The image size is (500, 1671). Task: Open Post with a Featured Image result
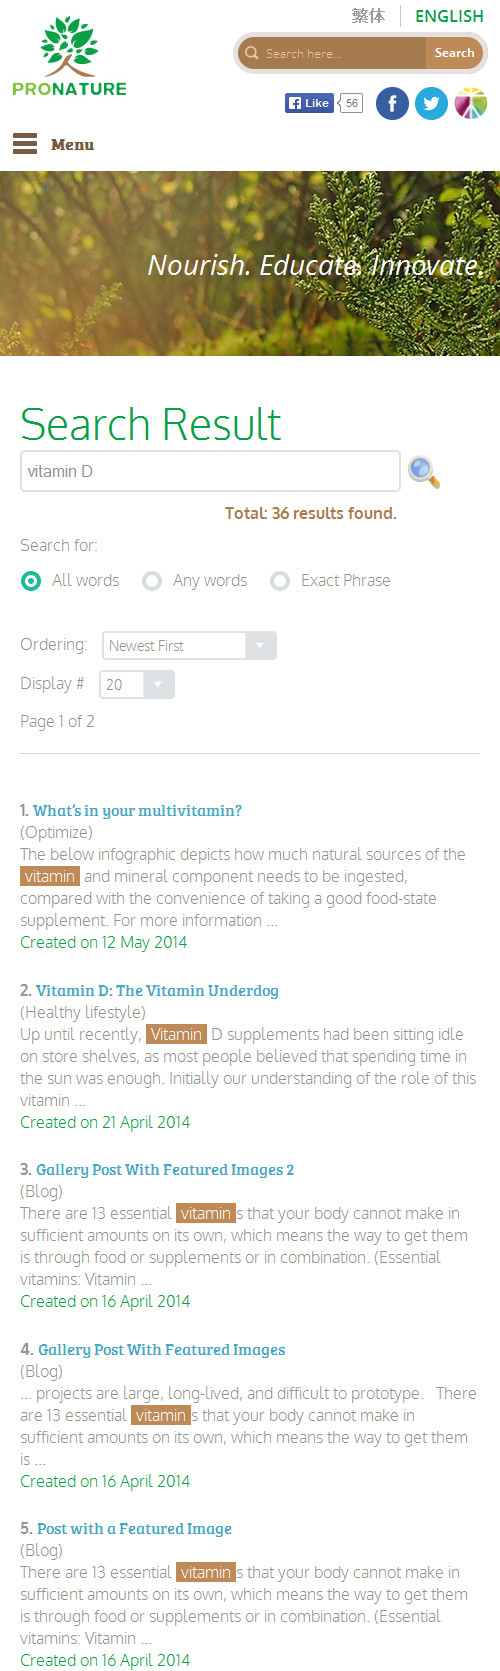coord(134,1529)
